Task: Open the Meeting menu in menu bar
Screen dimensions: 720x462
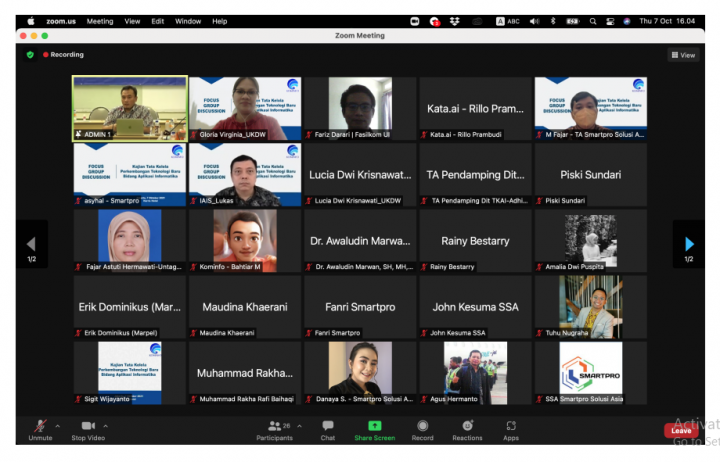Action: pos(100,21)
